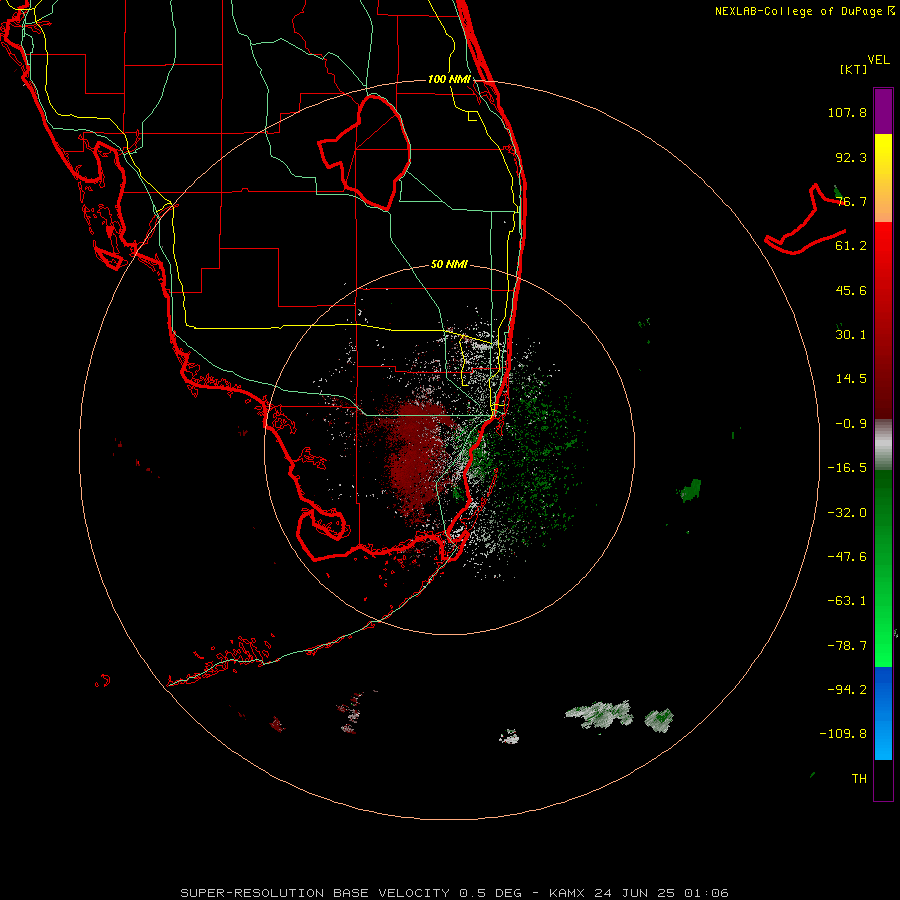
Task: Click the NEXLAB-College of DuPage text
Action: point(798,11)
